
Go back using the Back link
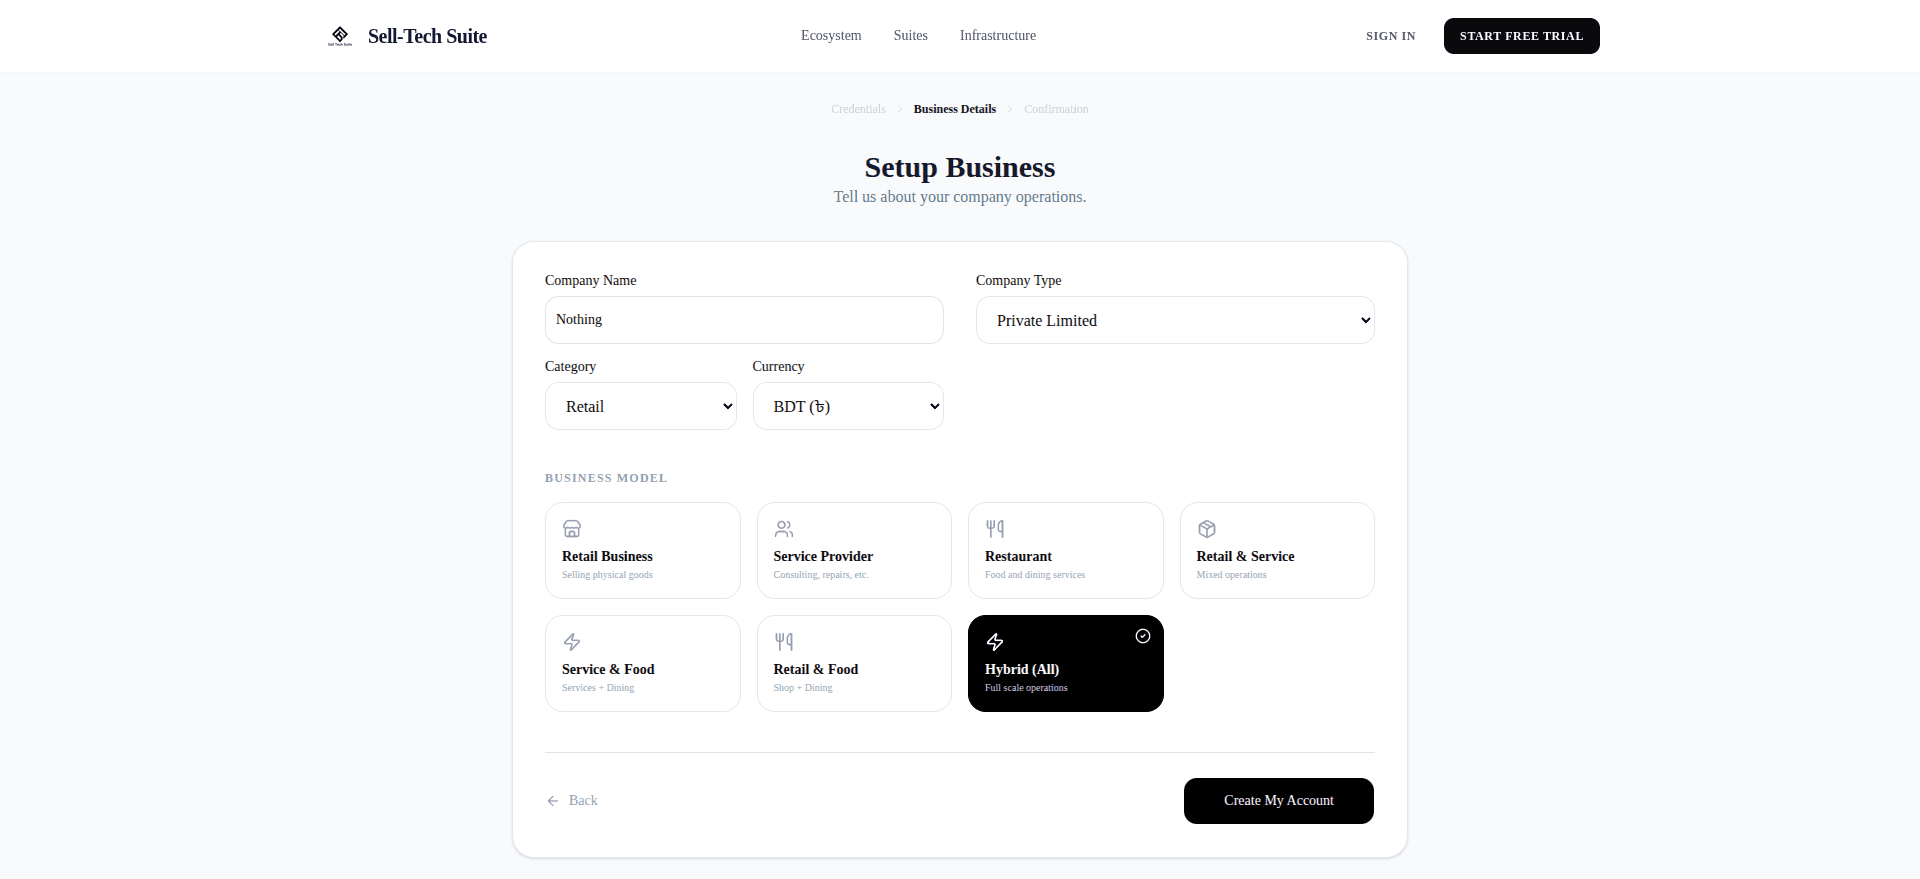[x=572, y=801]
